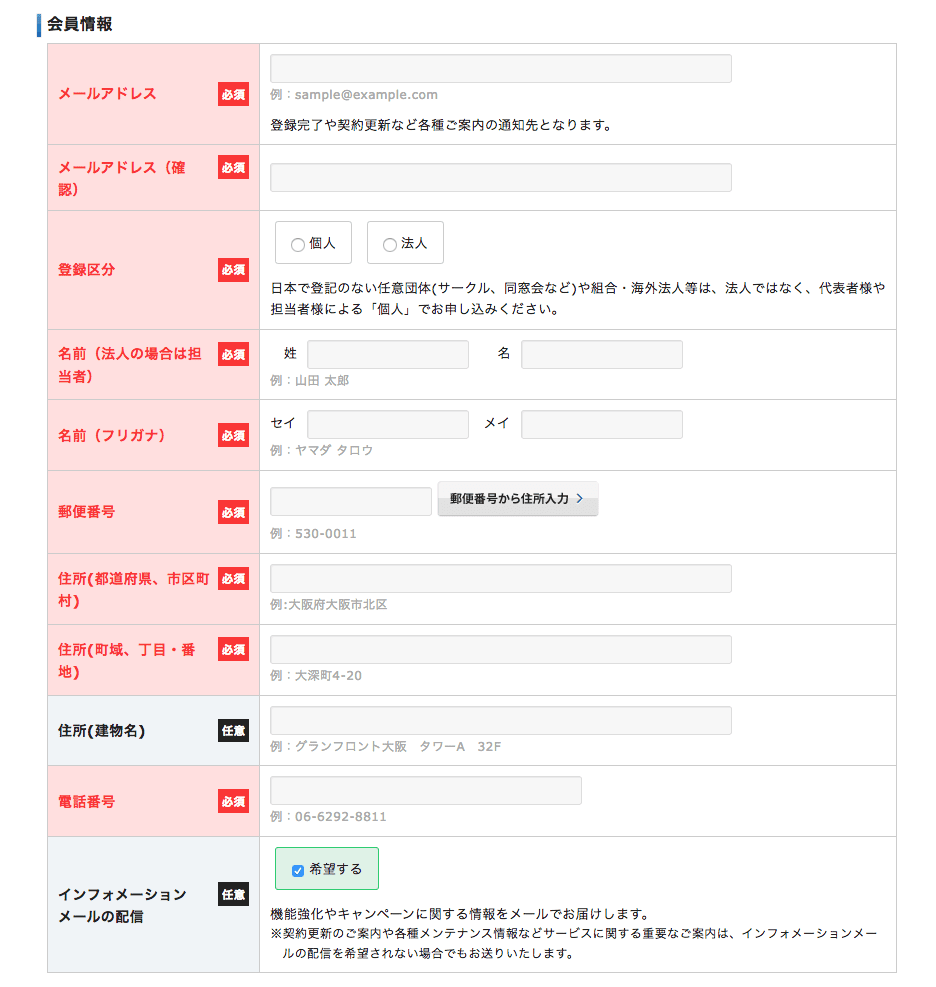The height and width of the screenshot is (987, 936).
Task: Click the 名 name input field
Action: [602, 354]
